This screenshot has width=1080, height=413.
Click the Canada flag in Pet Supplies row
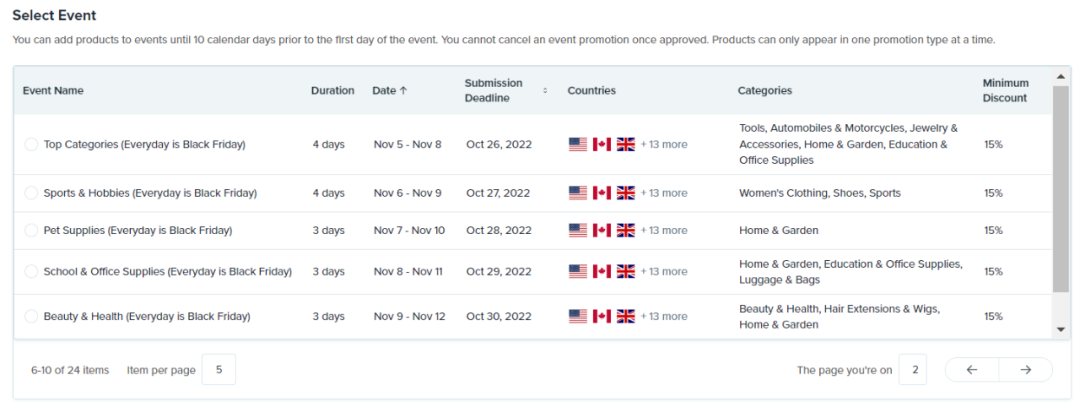click(x=602, y=231)
